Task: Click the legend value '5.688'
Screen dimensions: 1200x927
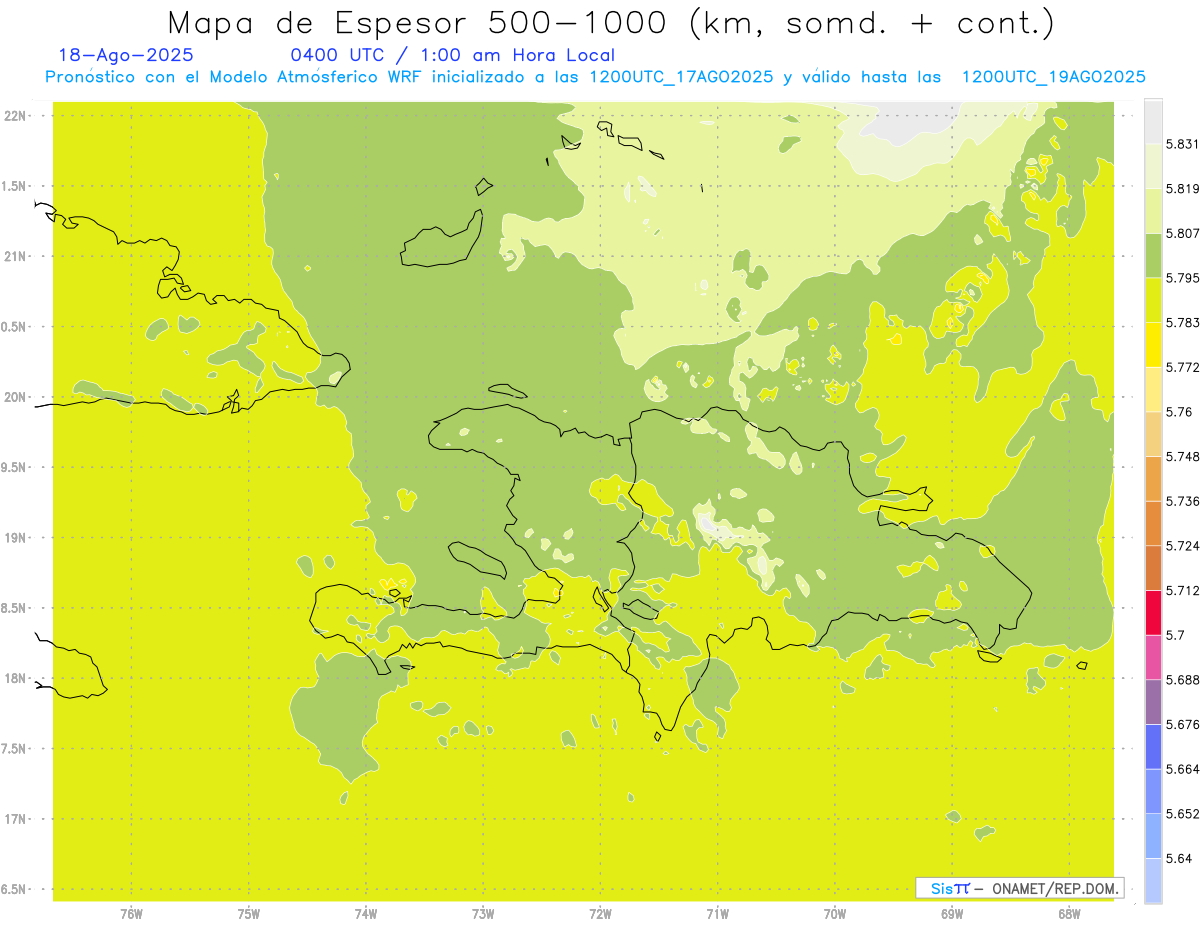Action: pos(1182,680)
